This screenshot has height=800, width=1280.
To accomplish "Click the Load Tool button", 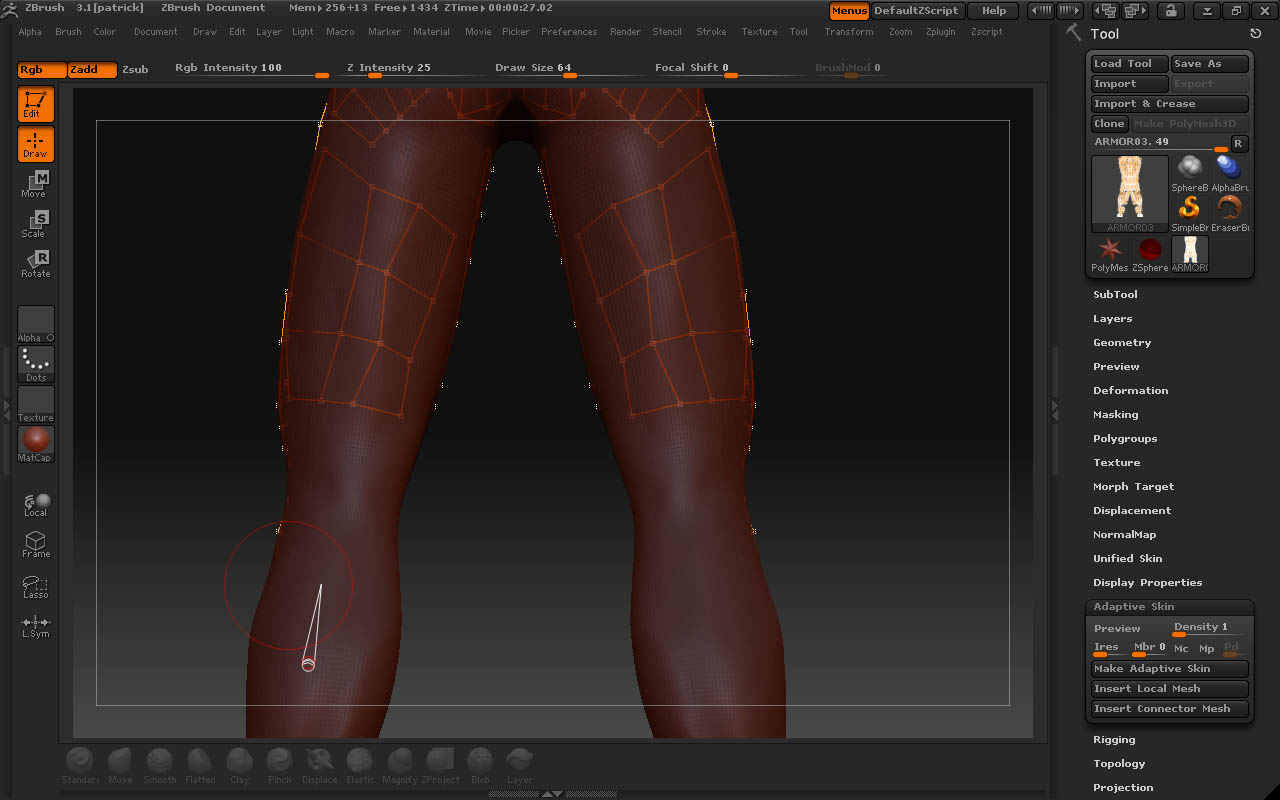I will click(x=1128, y=64).
